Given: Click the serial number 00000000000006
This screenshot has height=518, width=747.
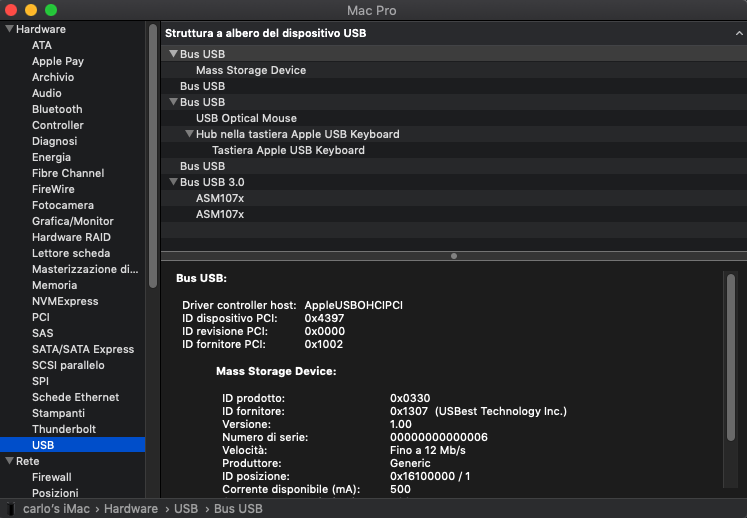Looking at the screenshot, I should point(439,437).
